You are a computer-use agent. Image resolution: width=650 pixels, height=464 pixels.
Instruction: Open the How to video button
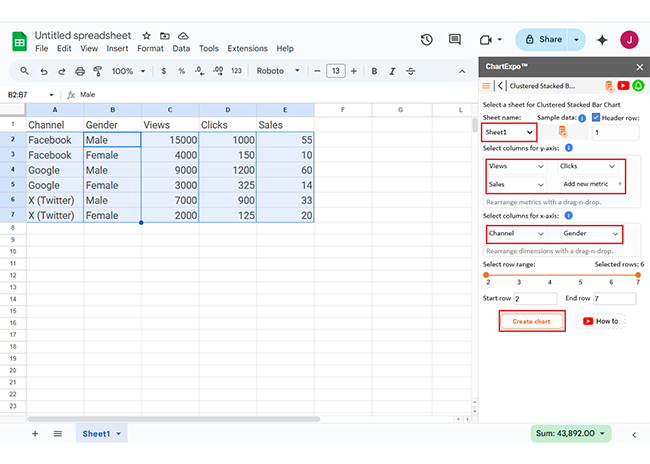600,321
